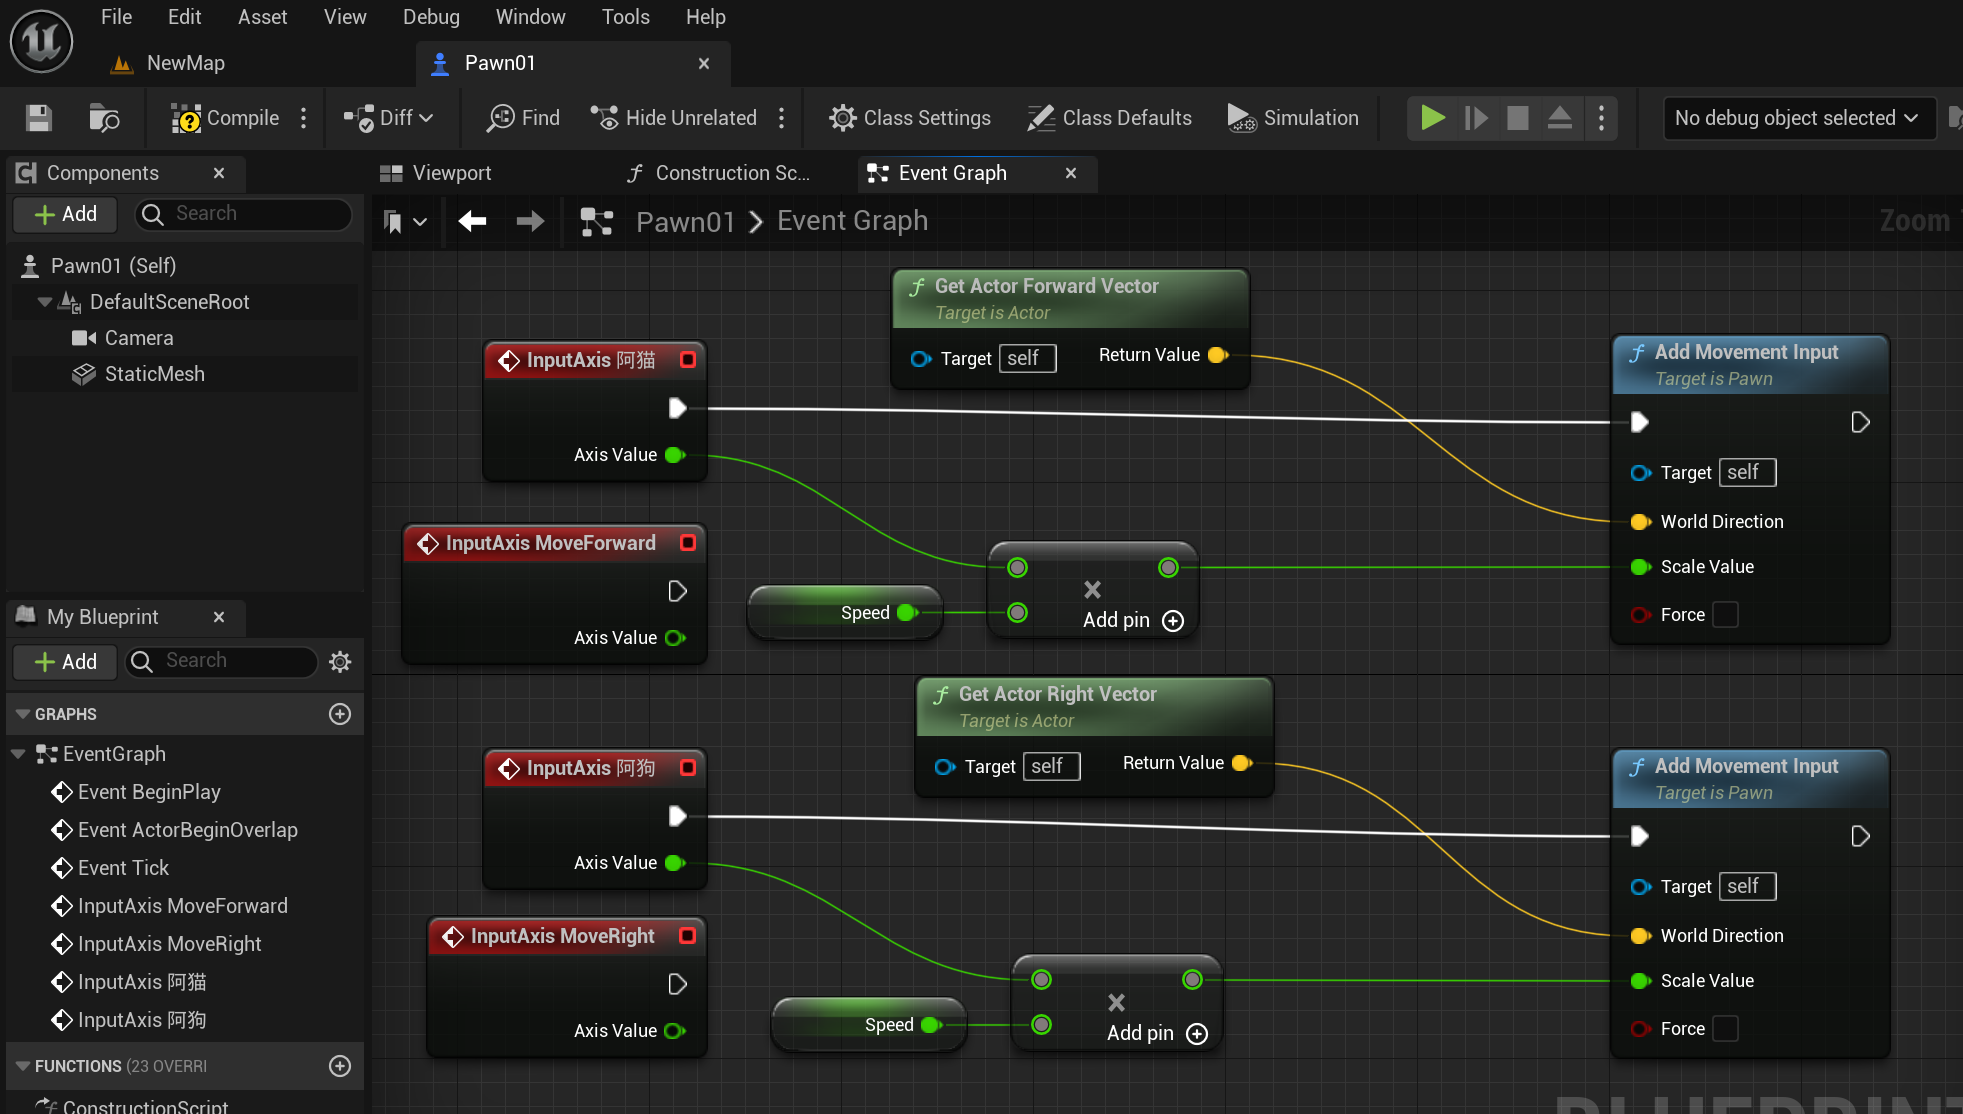Image resolution: width=1963 pixels, height=1114 pixels.
Task: Switch to the Viewport tab
Action: point(436,173)
